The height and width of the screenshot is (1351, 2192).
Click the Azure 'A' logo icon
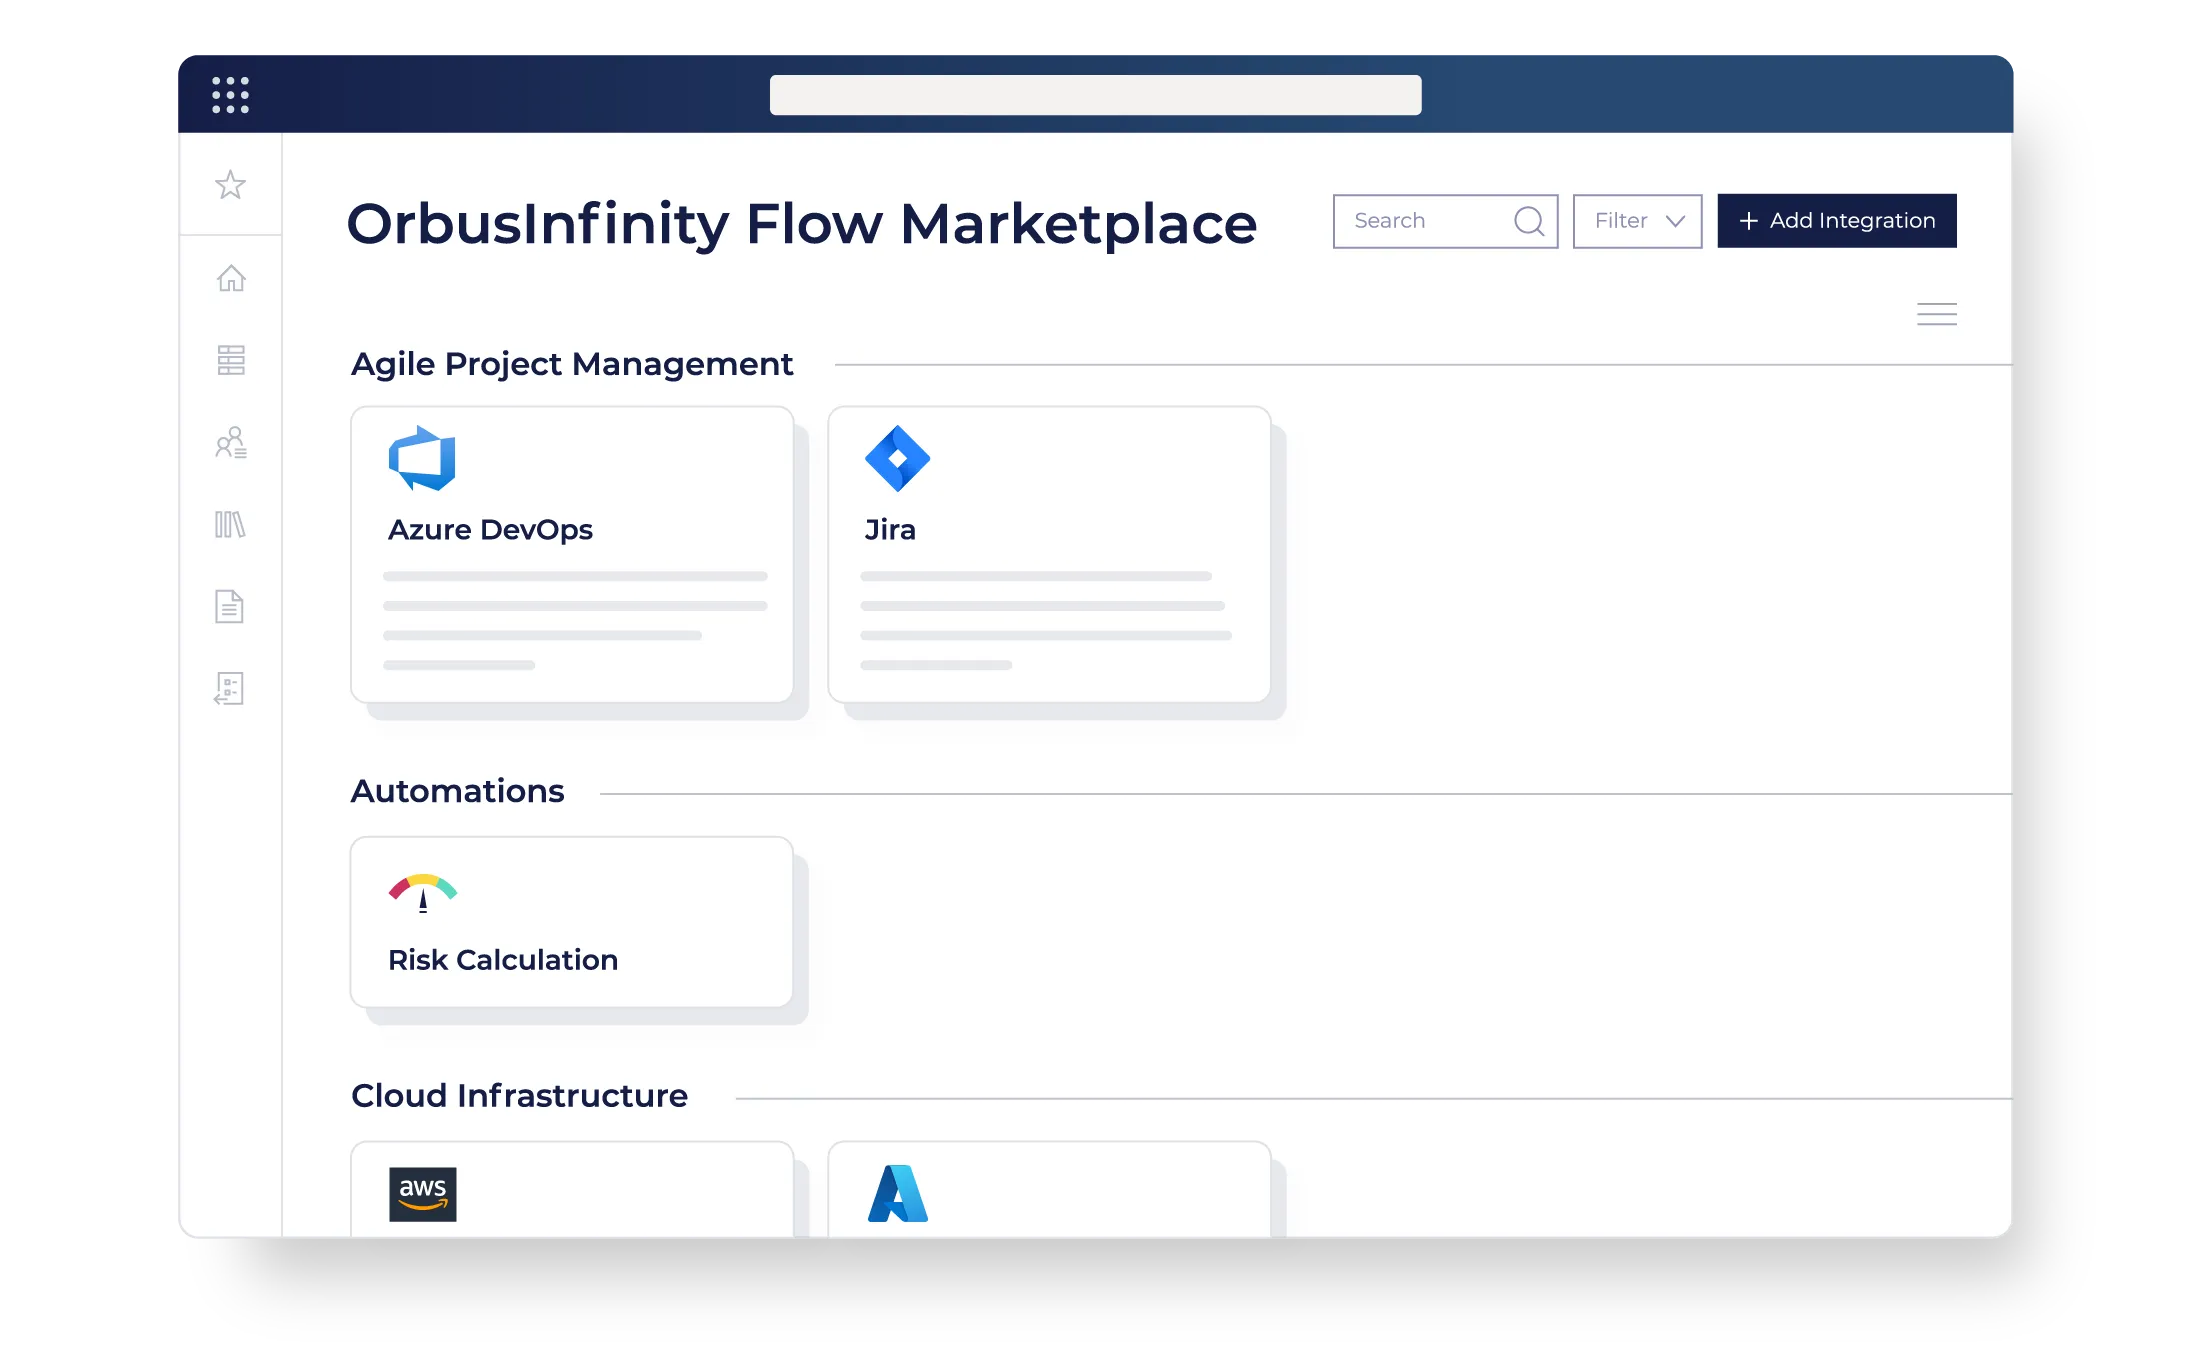point(898,1193)
